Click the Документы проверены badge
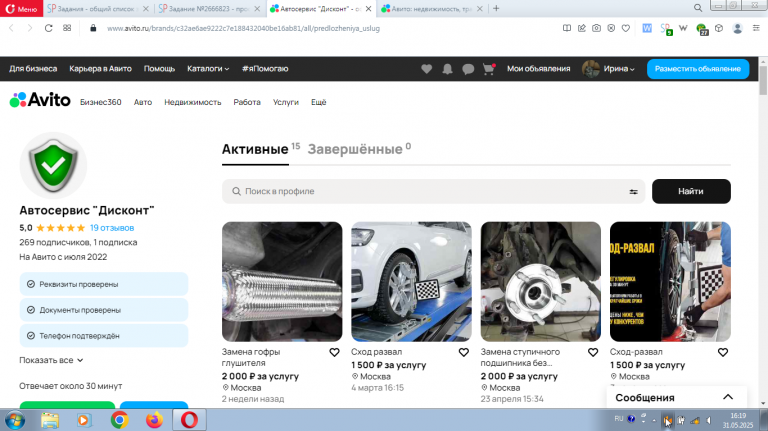 (104, 310)
